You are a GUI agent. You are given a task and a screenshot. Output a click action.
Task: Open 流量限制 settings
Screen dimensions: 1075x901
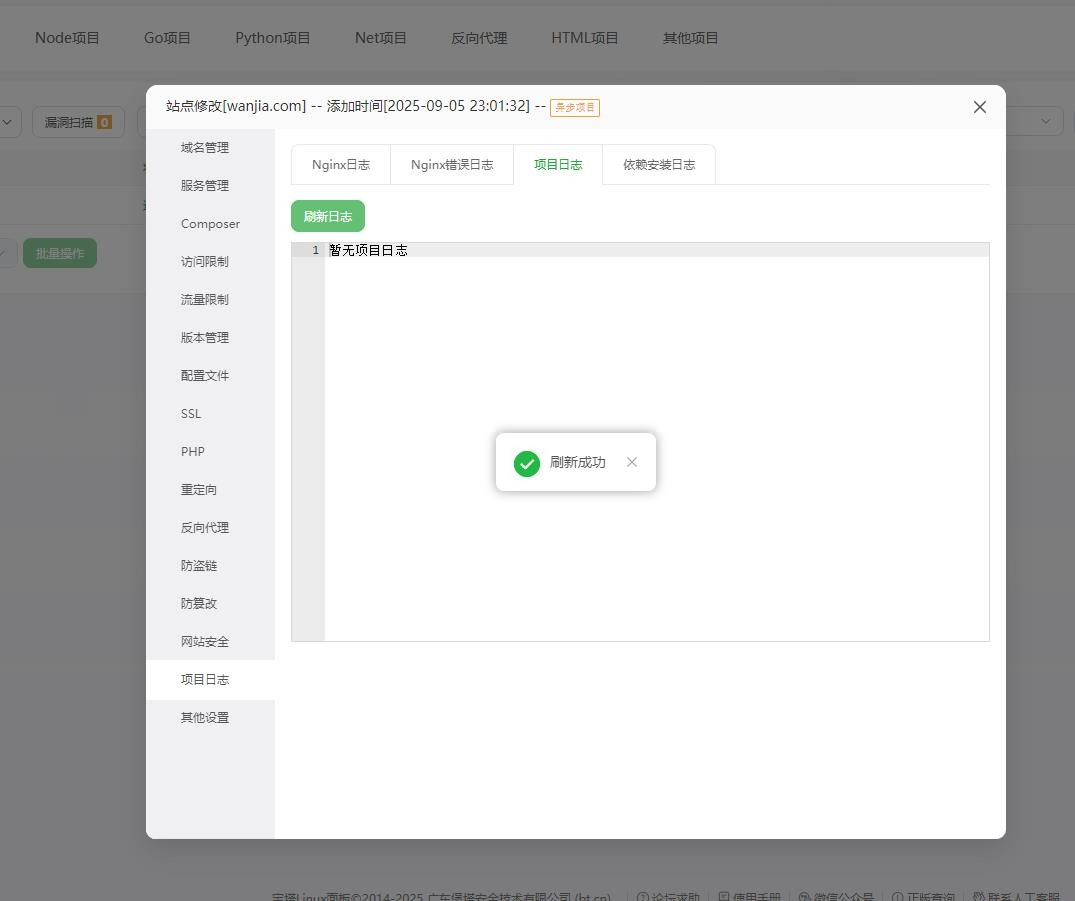tap(205, 300)
